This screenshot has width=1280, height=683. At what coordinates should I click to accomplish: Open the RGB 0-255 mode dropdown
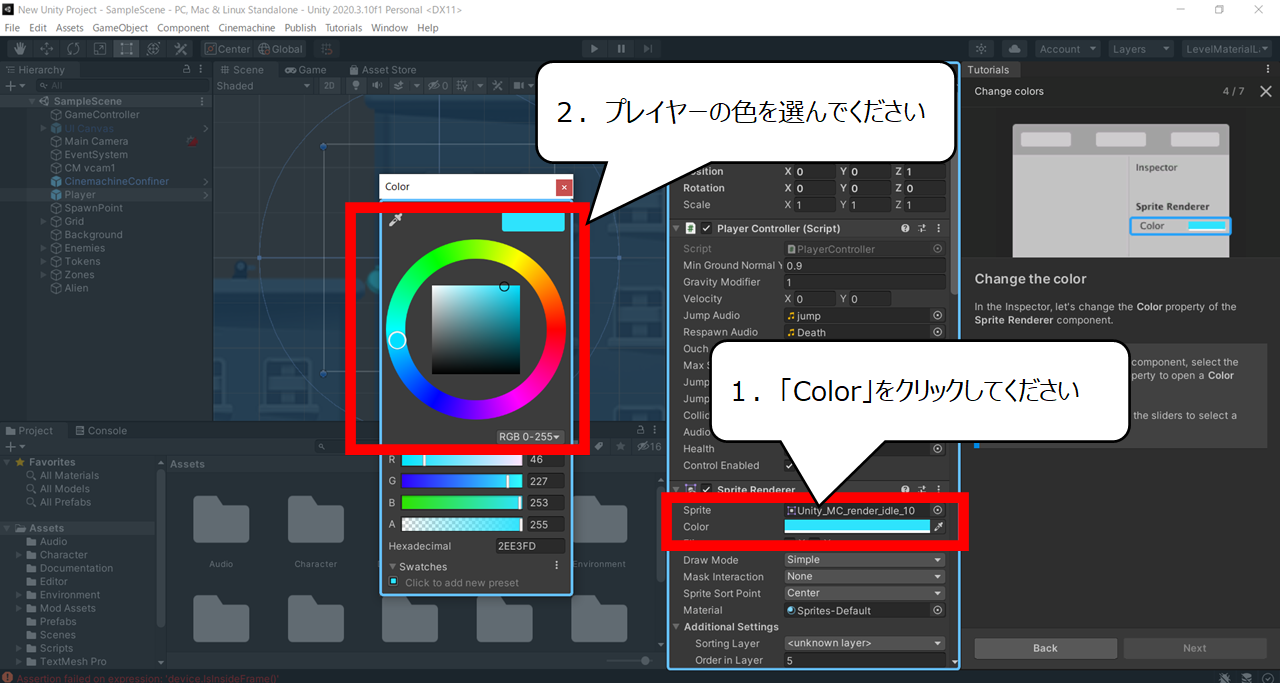tap(530, 437)
